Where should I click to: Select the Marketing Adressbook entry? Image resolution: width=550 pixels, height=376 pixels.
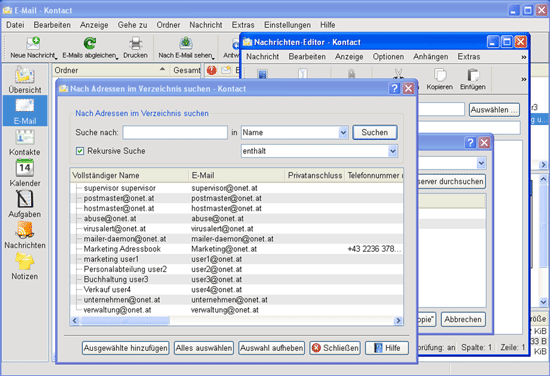(x=236, y=249)
